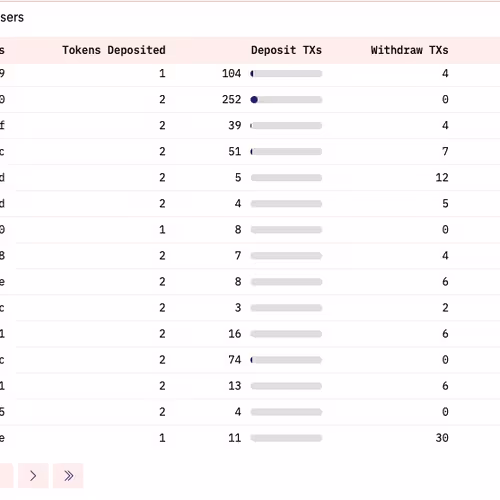The image size is (500, 500).
Task: Select withdraw count 2
Action: (445, 308)
